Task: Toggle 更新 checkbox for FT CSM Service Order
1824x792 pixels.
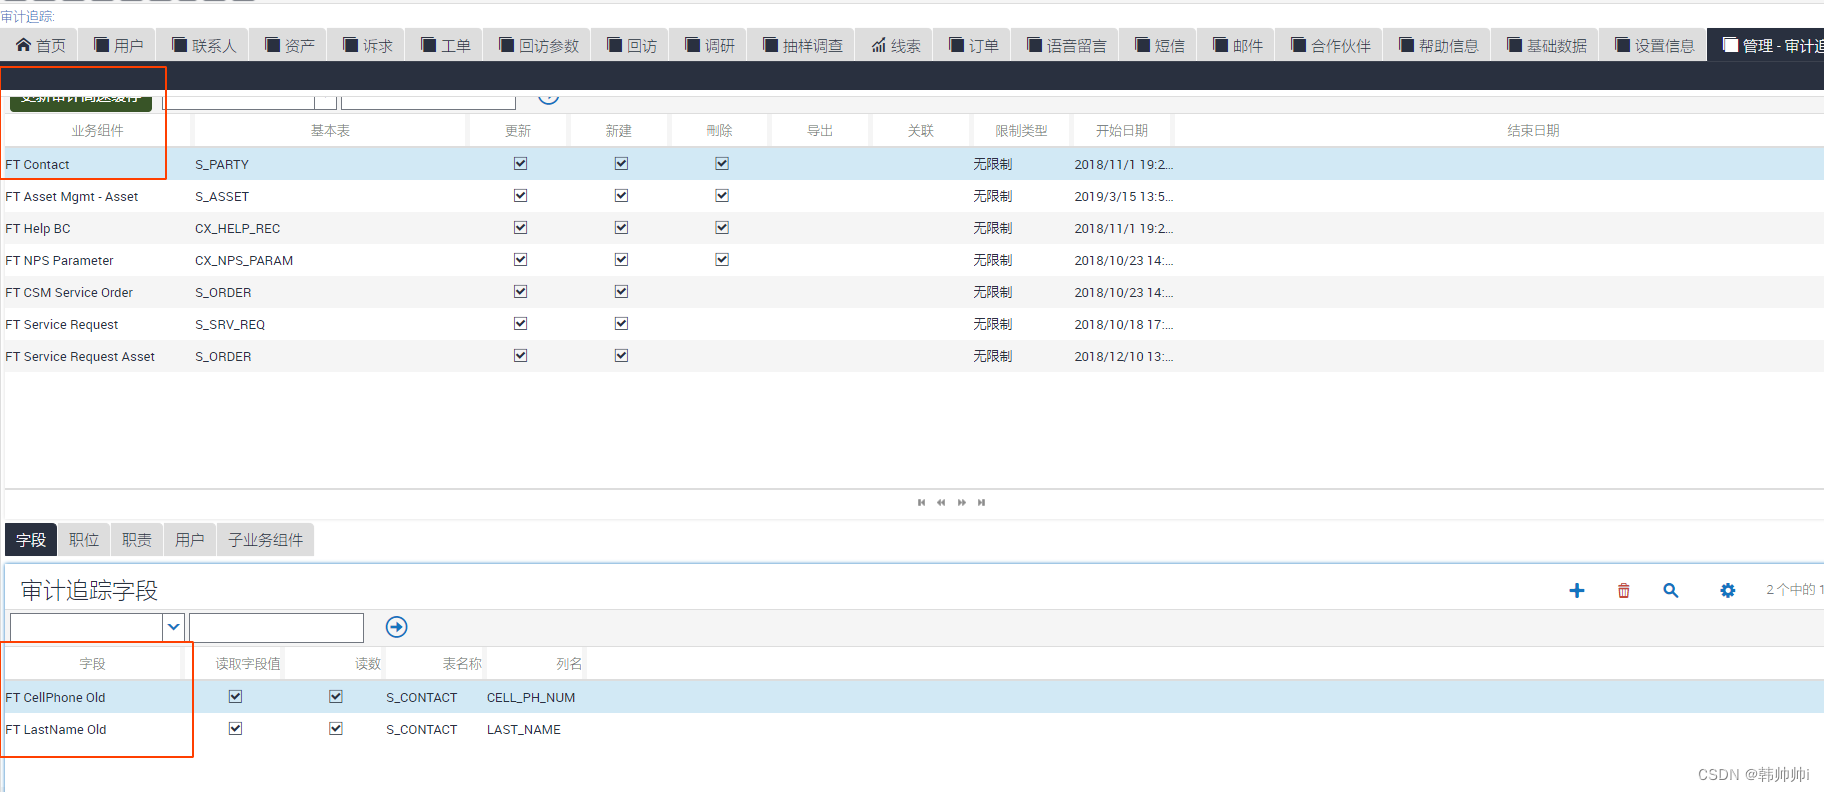Action: click(x=520, y=292)
